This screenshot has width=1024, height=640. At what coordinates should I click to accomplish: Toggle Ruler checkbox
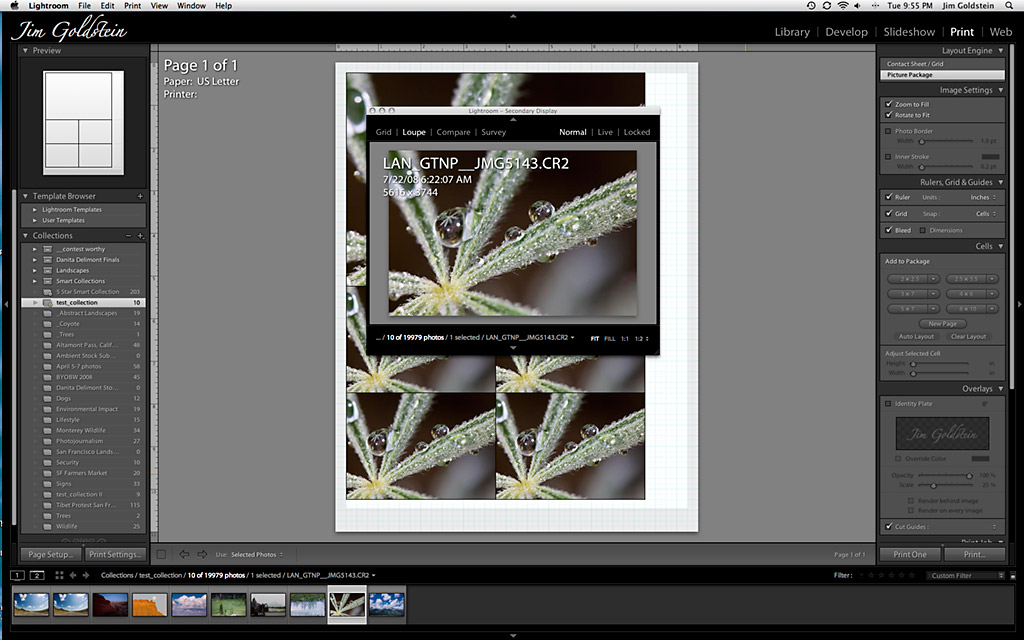(889, 197)
